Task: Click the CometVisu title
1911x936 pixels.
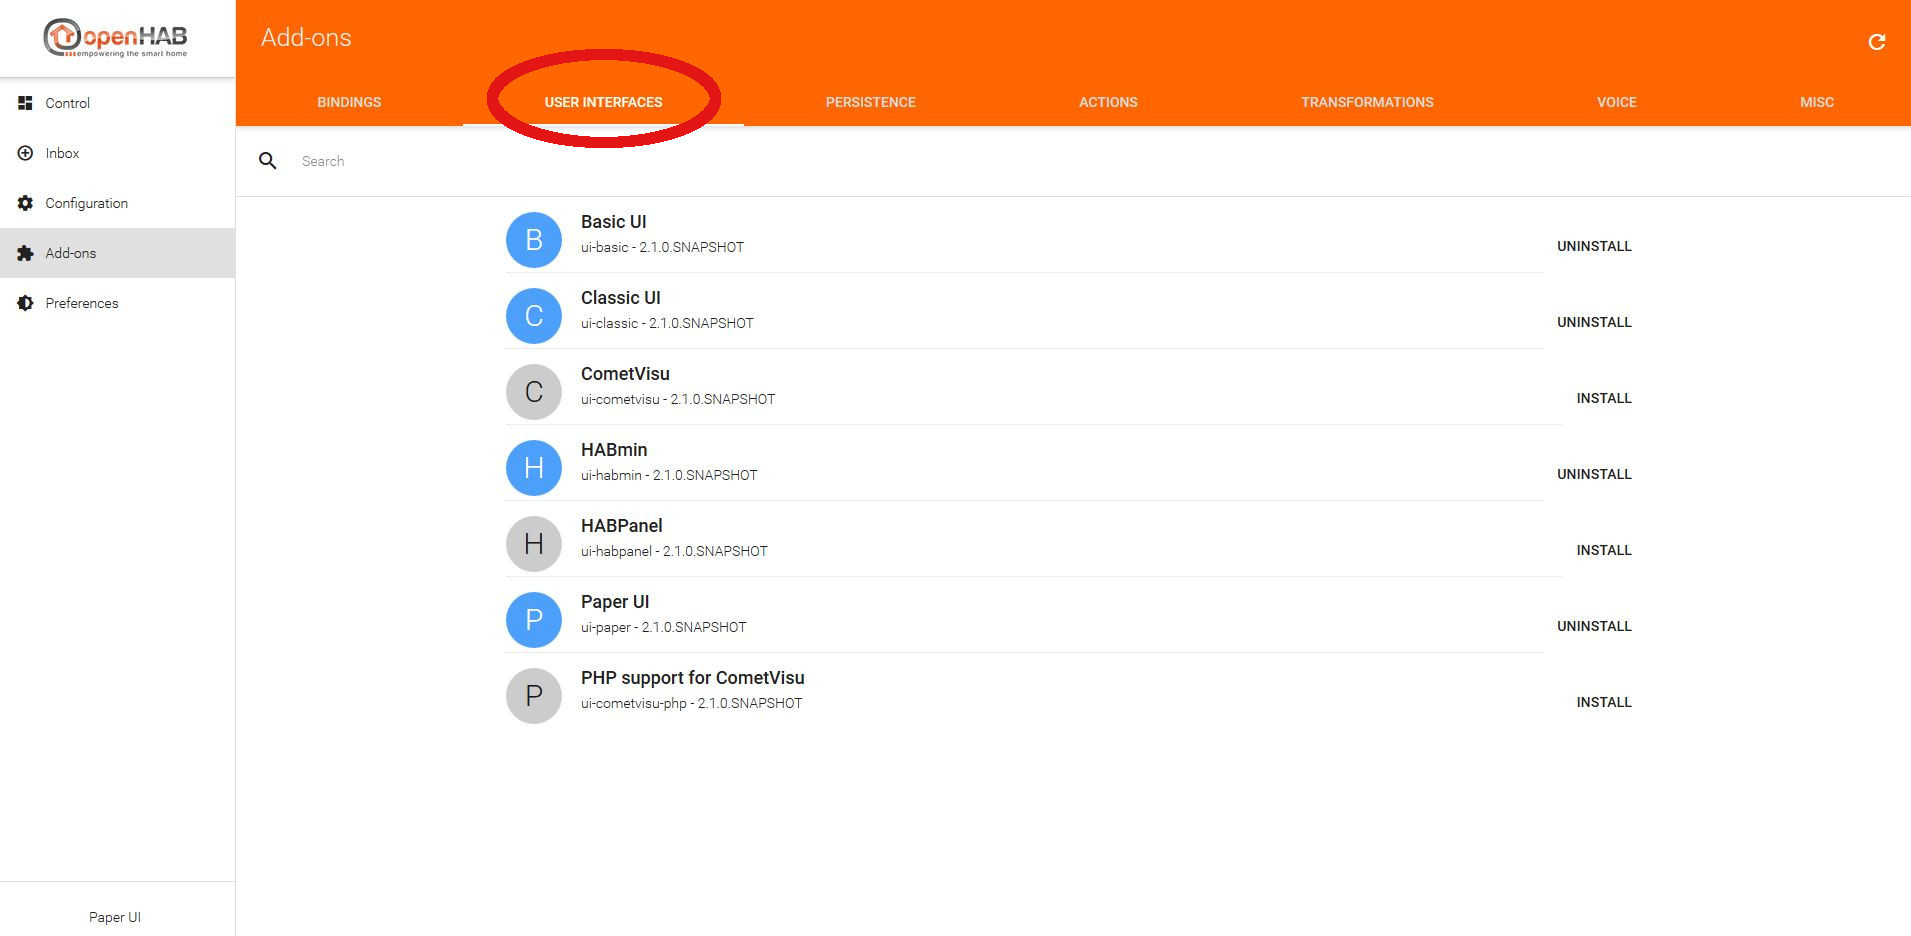Action: coord(625,374)
